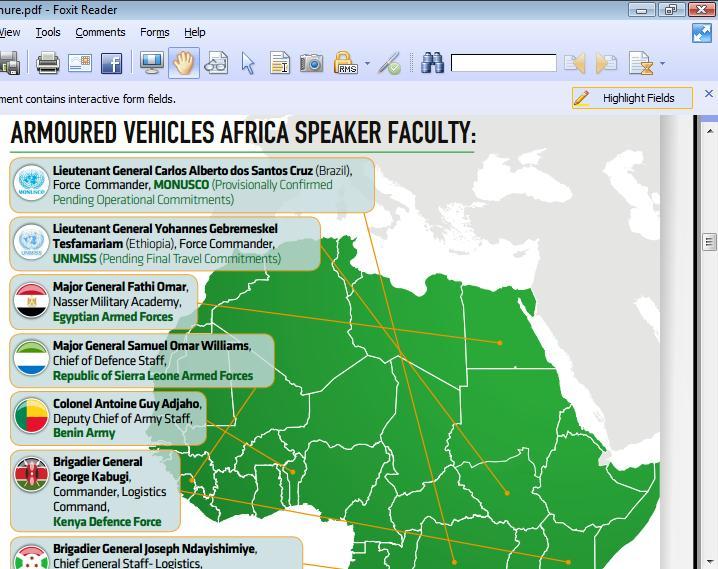Click the vertical scrollbar up arrow

[x=709, y=131]
